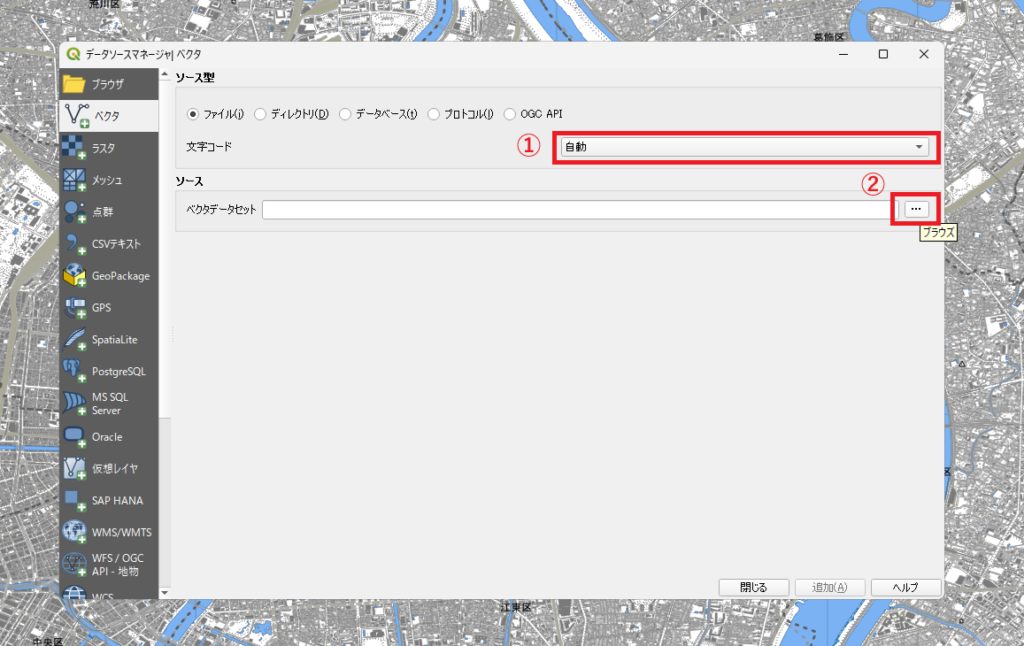Screen dimensions: 1024x646
Task: Open the ブラウザ (Browser) sidebar icon
Action: point(75,84)
